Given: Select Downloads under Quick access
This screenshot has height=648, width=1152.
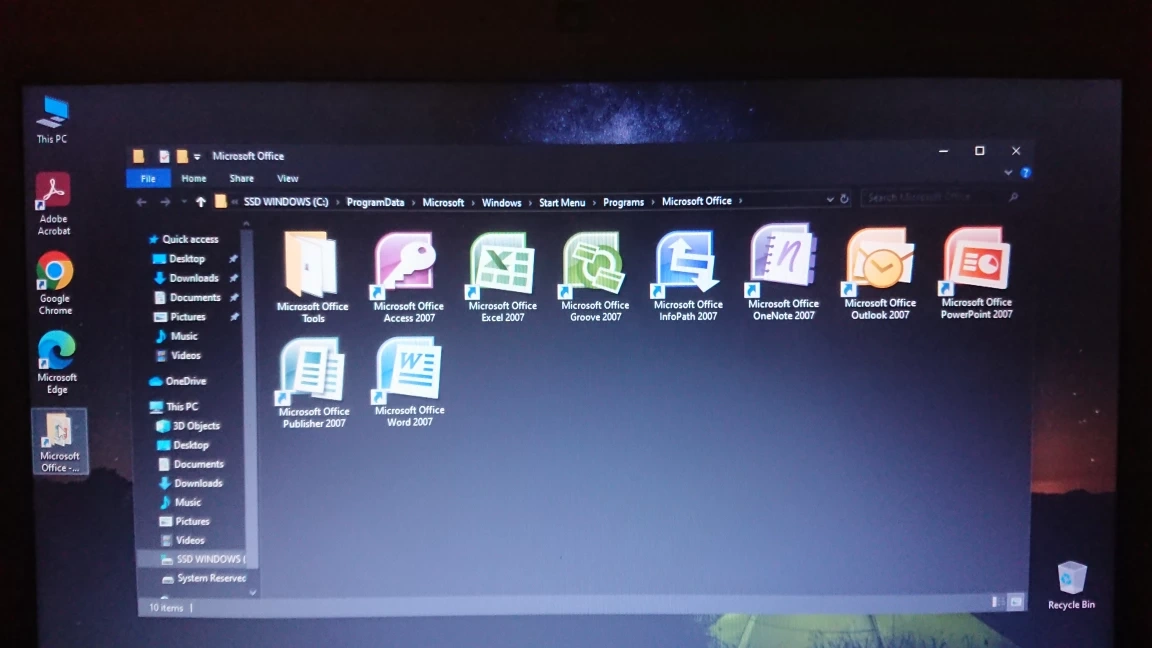Looking at the screenshot, I should pyautogui.click(x=194, y=278).
